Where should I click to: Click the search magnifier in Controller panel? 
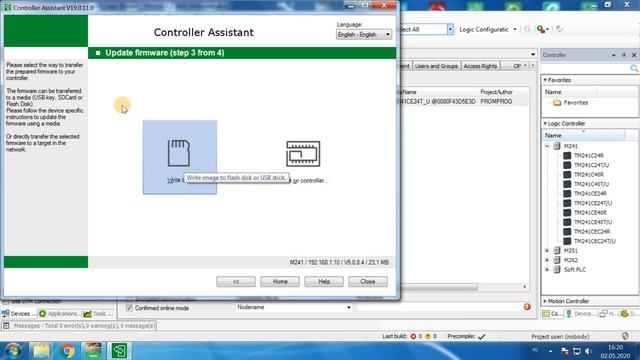(x=634, y=69)
